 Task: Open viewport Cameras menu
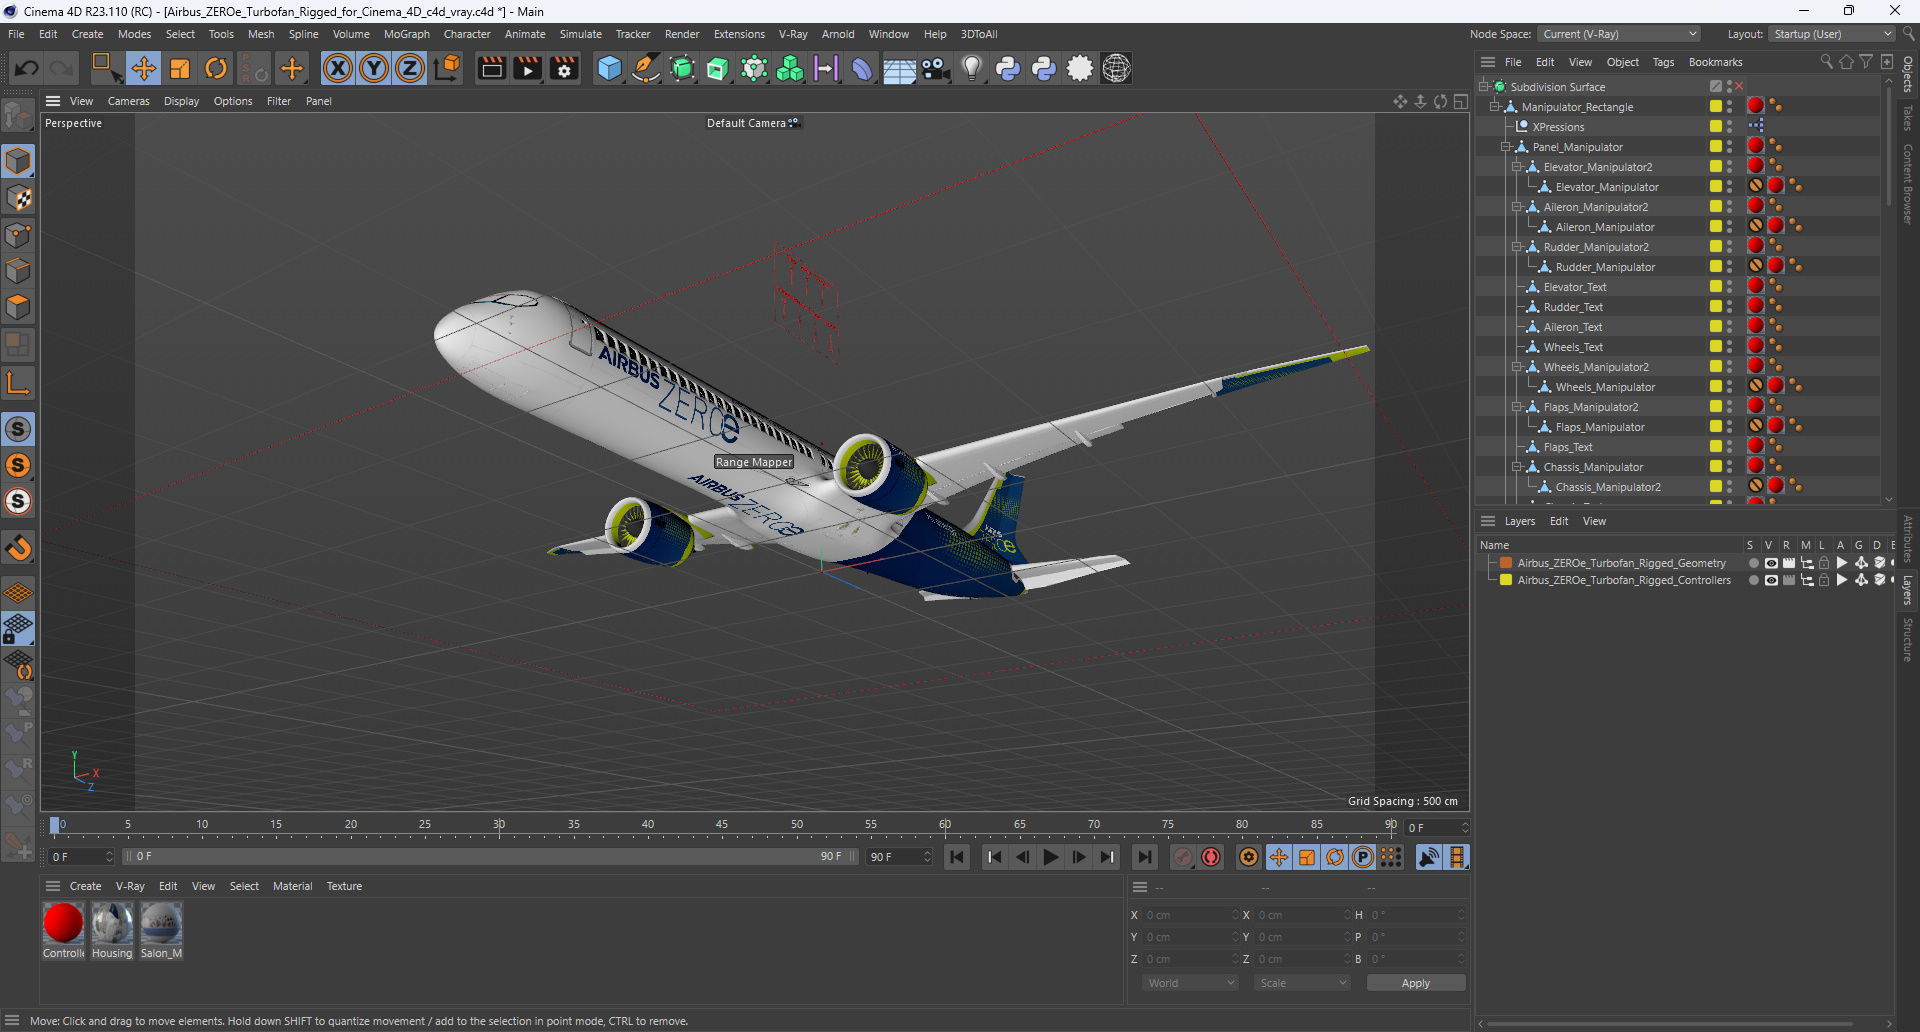(x=128, y=101)
